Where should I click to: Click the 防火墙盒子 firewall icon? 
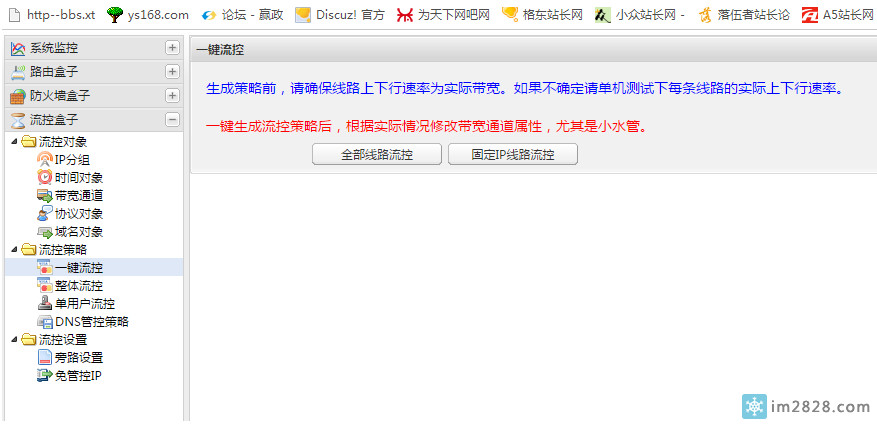18,96
